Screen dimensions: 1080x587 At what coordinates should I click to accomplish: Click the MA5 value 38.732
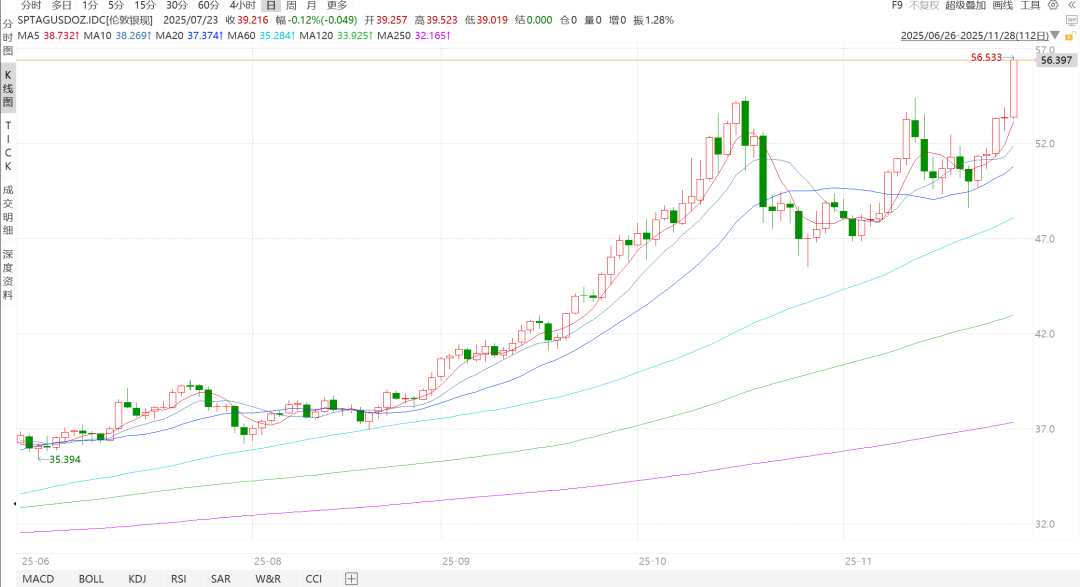(x=61, y=35)
